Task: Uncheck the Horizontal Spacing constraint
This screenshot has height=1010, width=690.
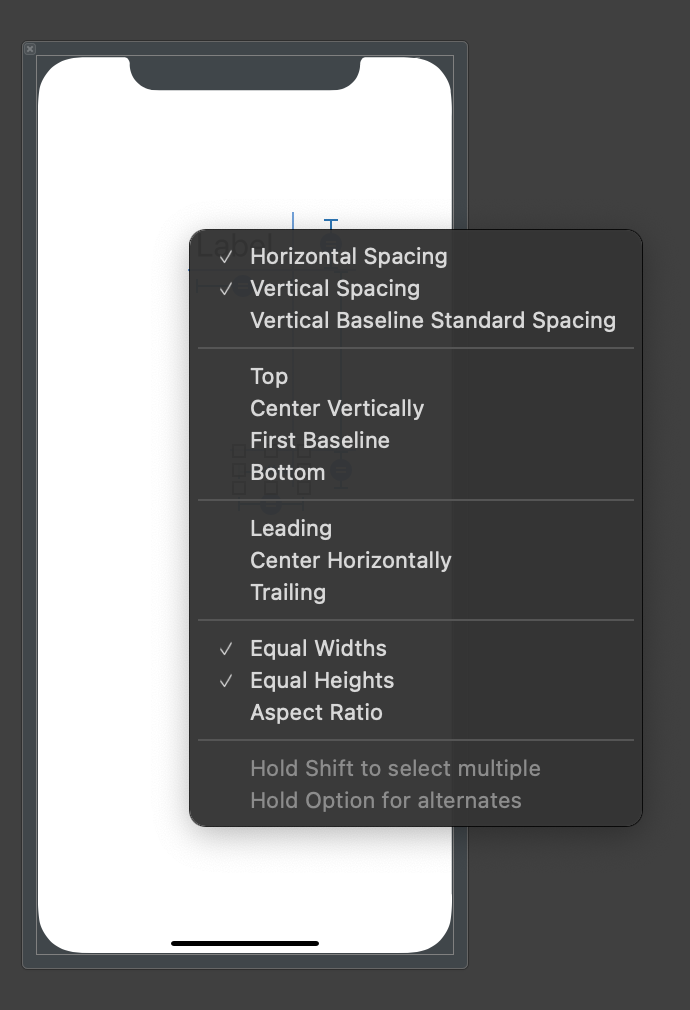Action: [348, 256]
